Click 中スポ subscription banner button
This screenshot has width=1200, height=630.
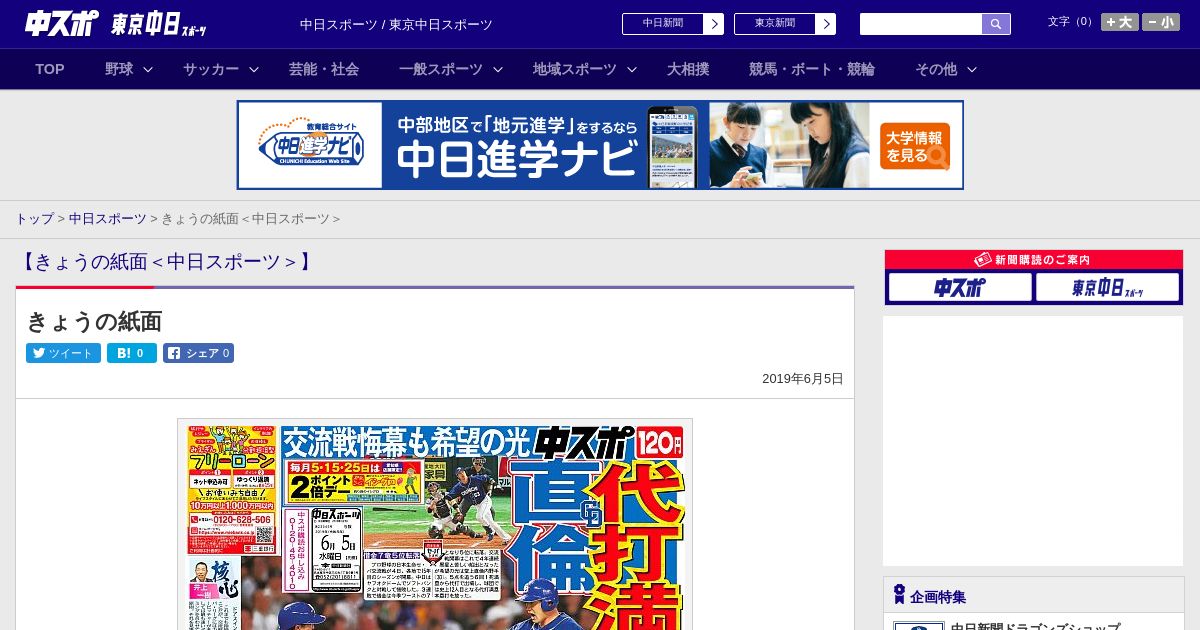pyautogui.click(x=959, y=287)
